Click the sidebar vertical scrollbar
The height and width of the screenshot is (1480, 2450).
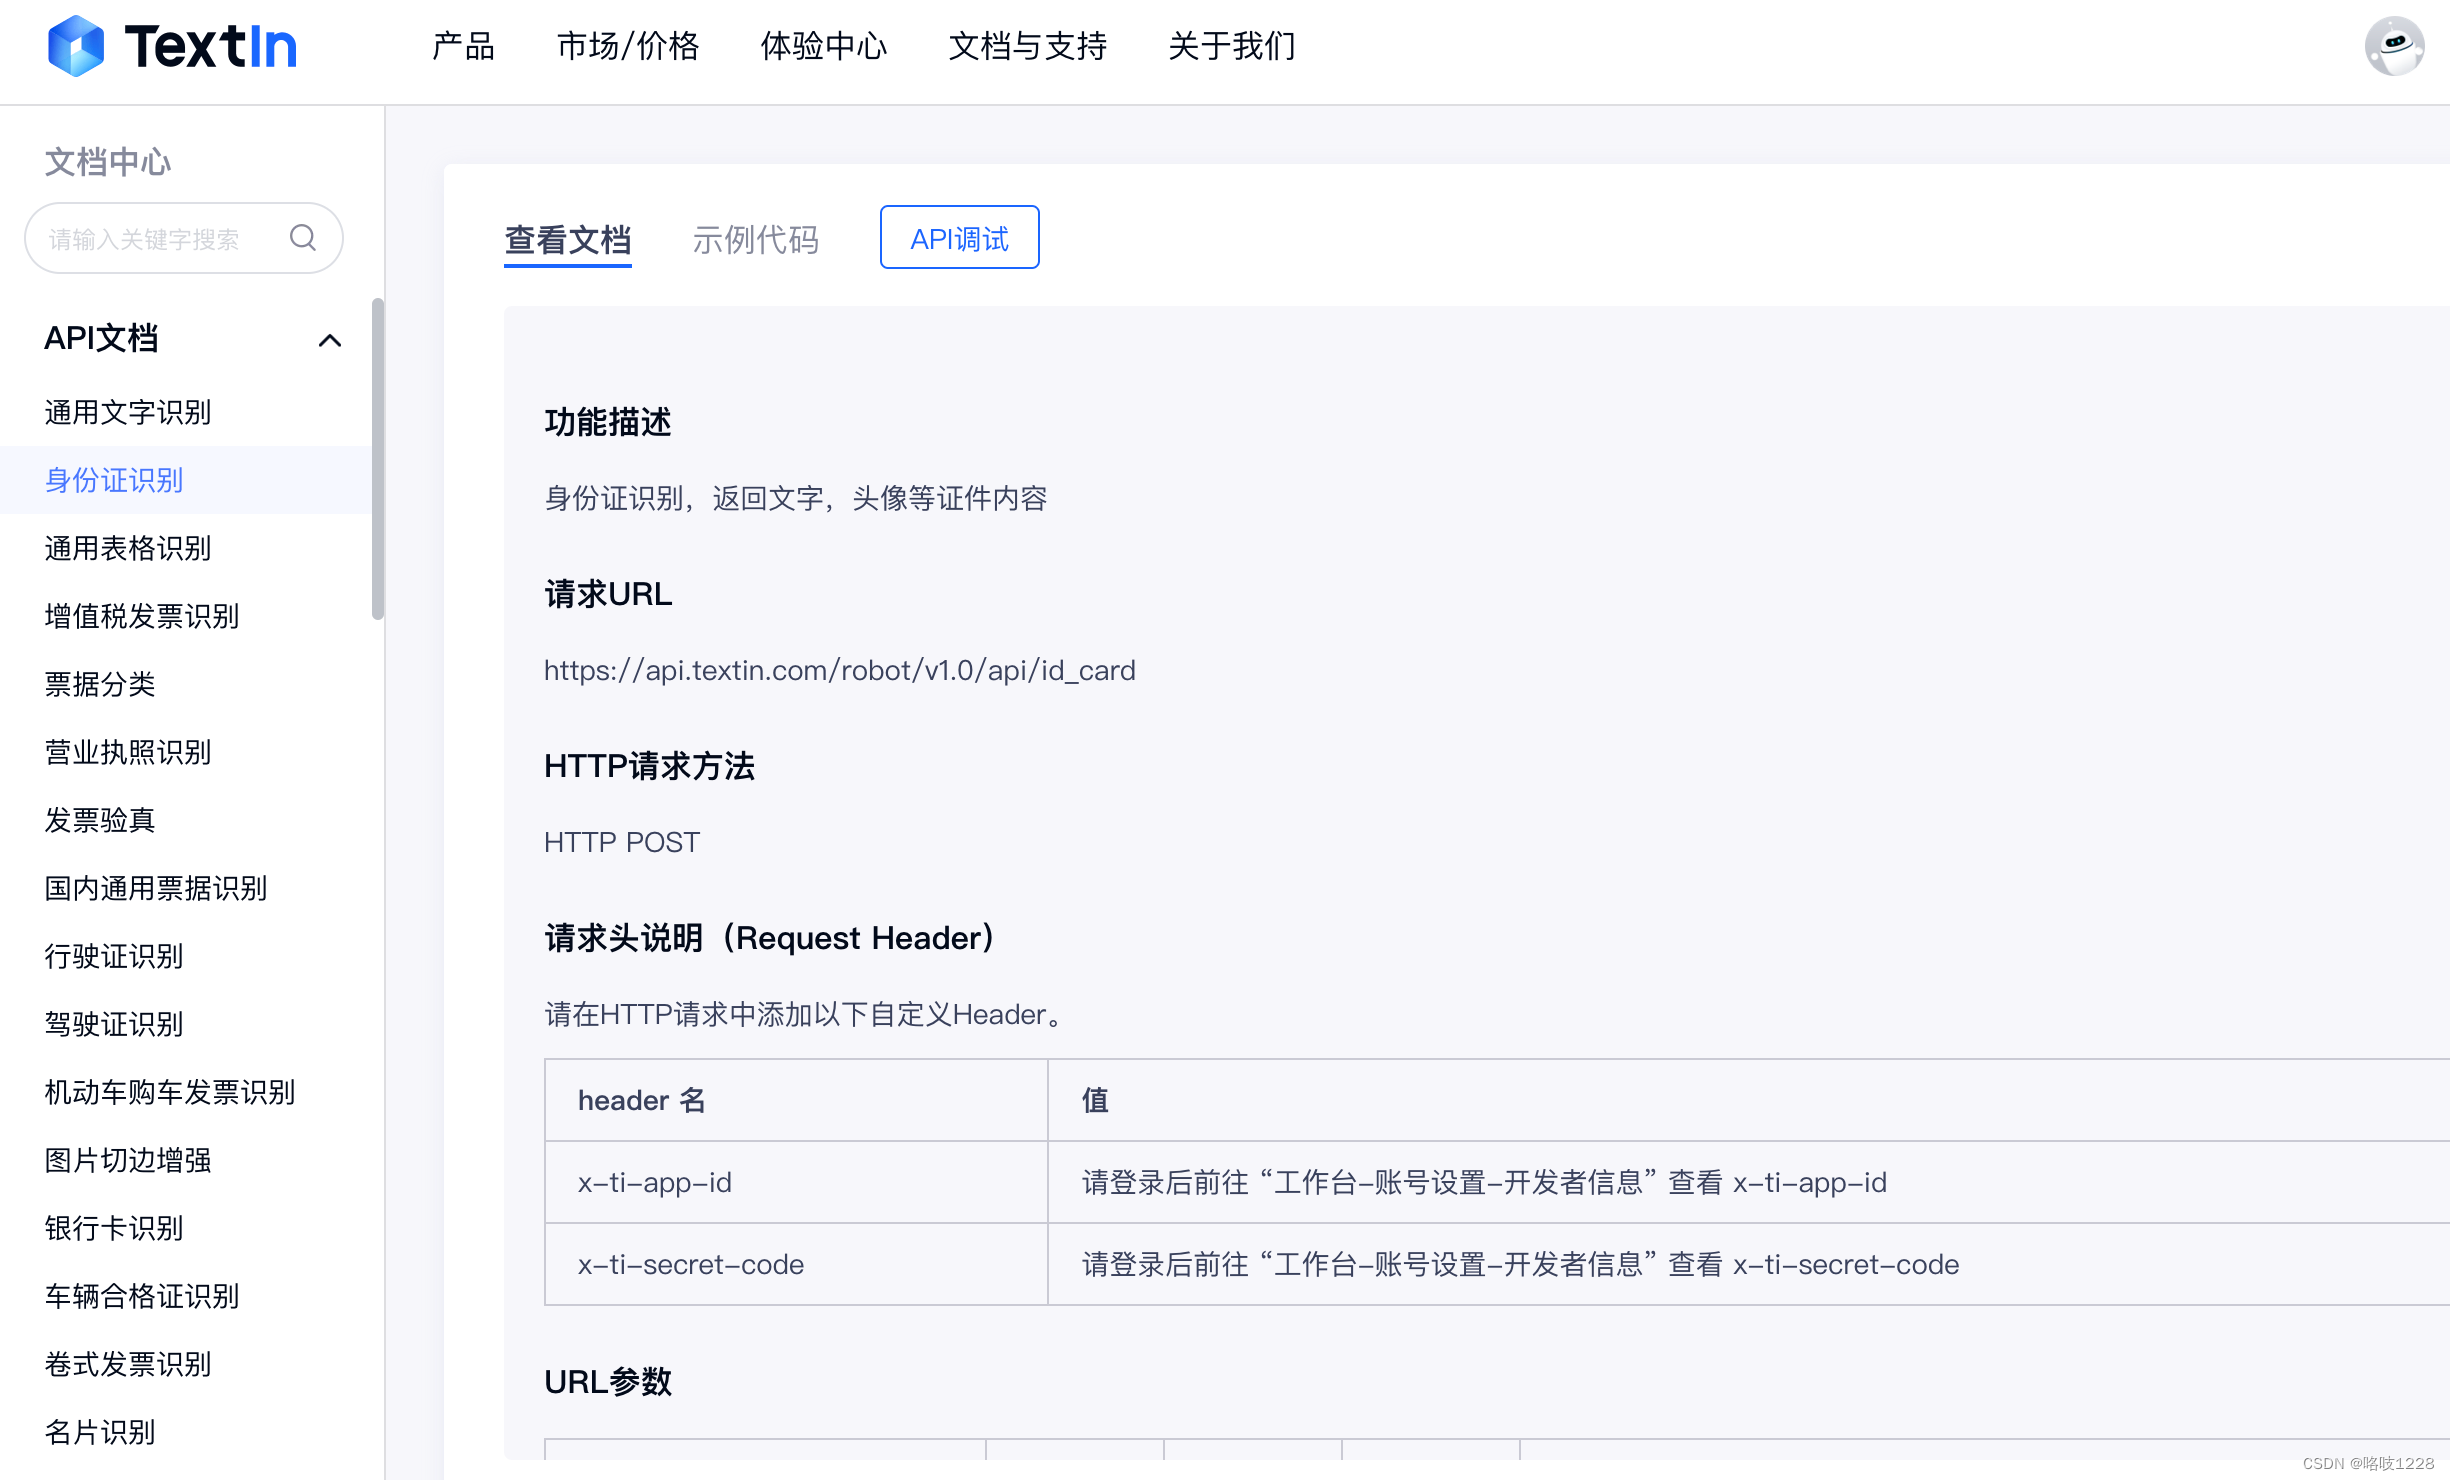point(377,460)
